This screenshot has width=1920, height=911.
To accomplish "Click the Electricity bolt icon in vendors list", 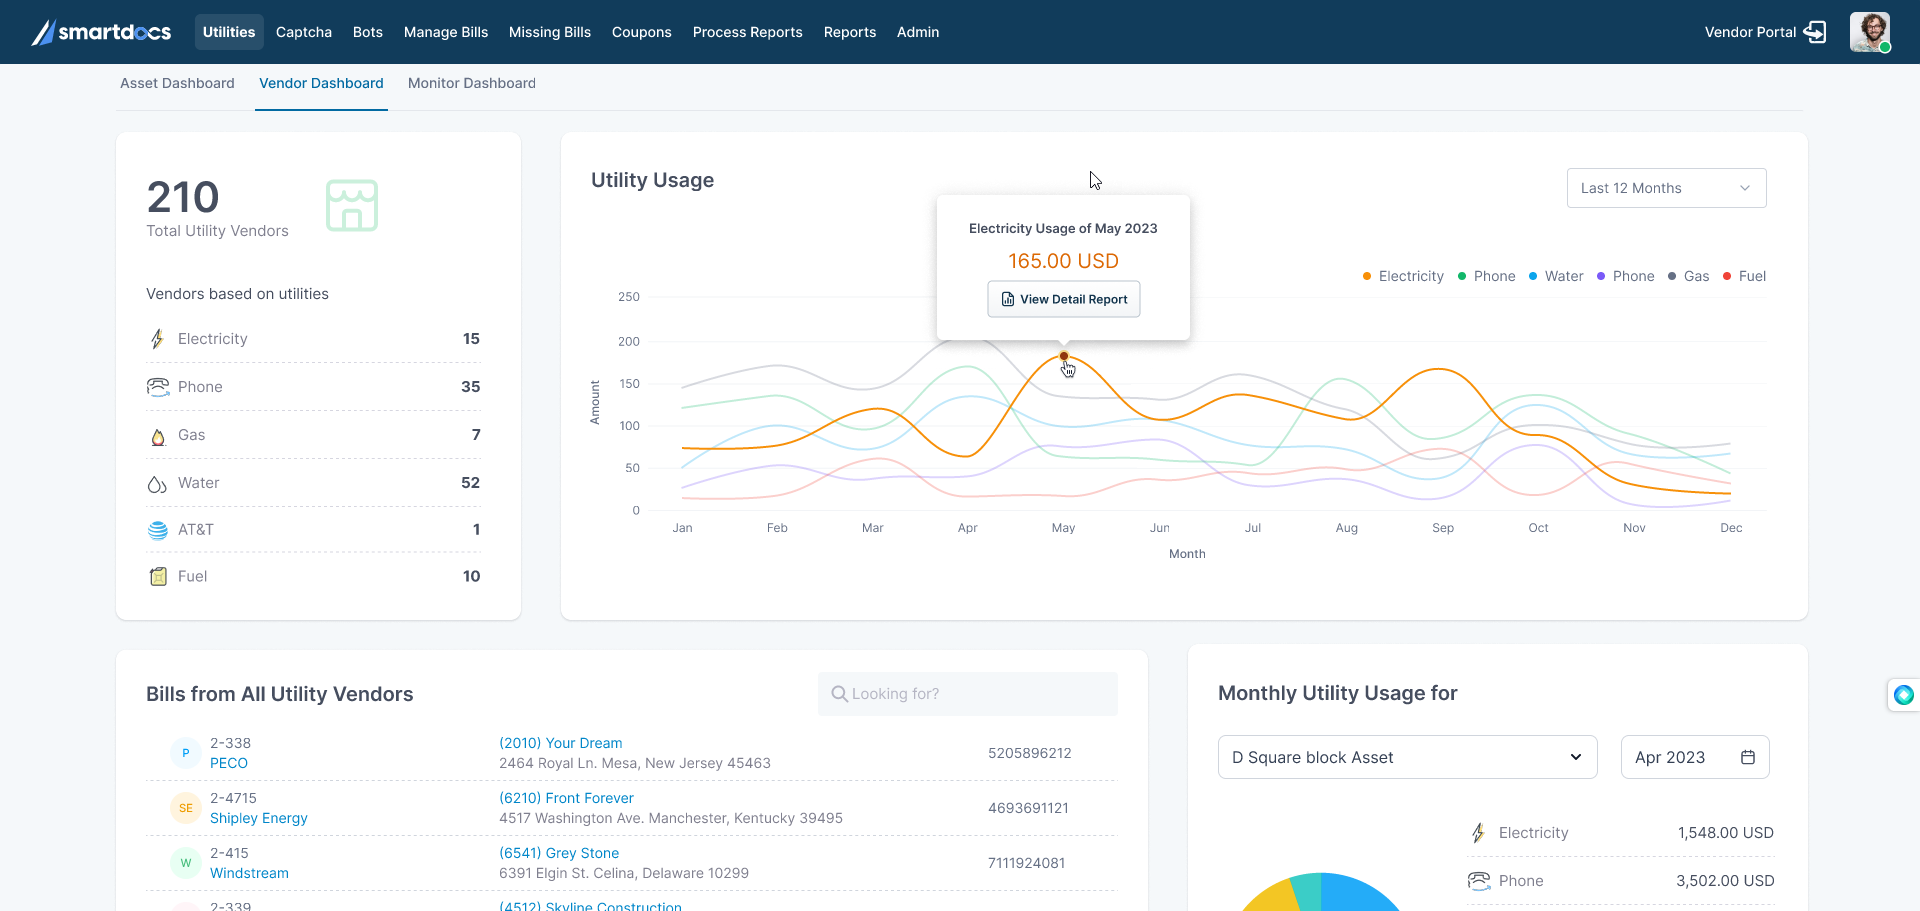I will pyautogui.click(x=157, y=339).
